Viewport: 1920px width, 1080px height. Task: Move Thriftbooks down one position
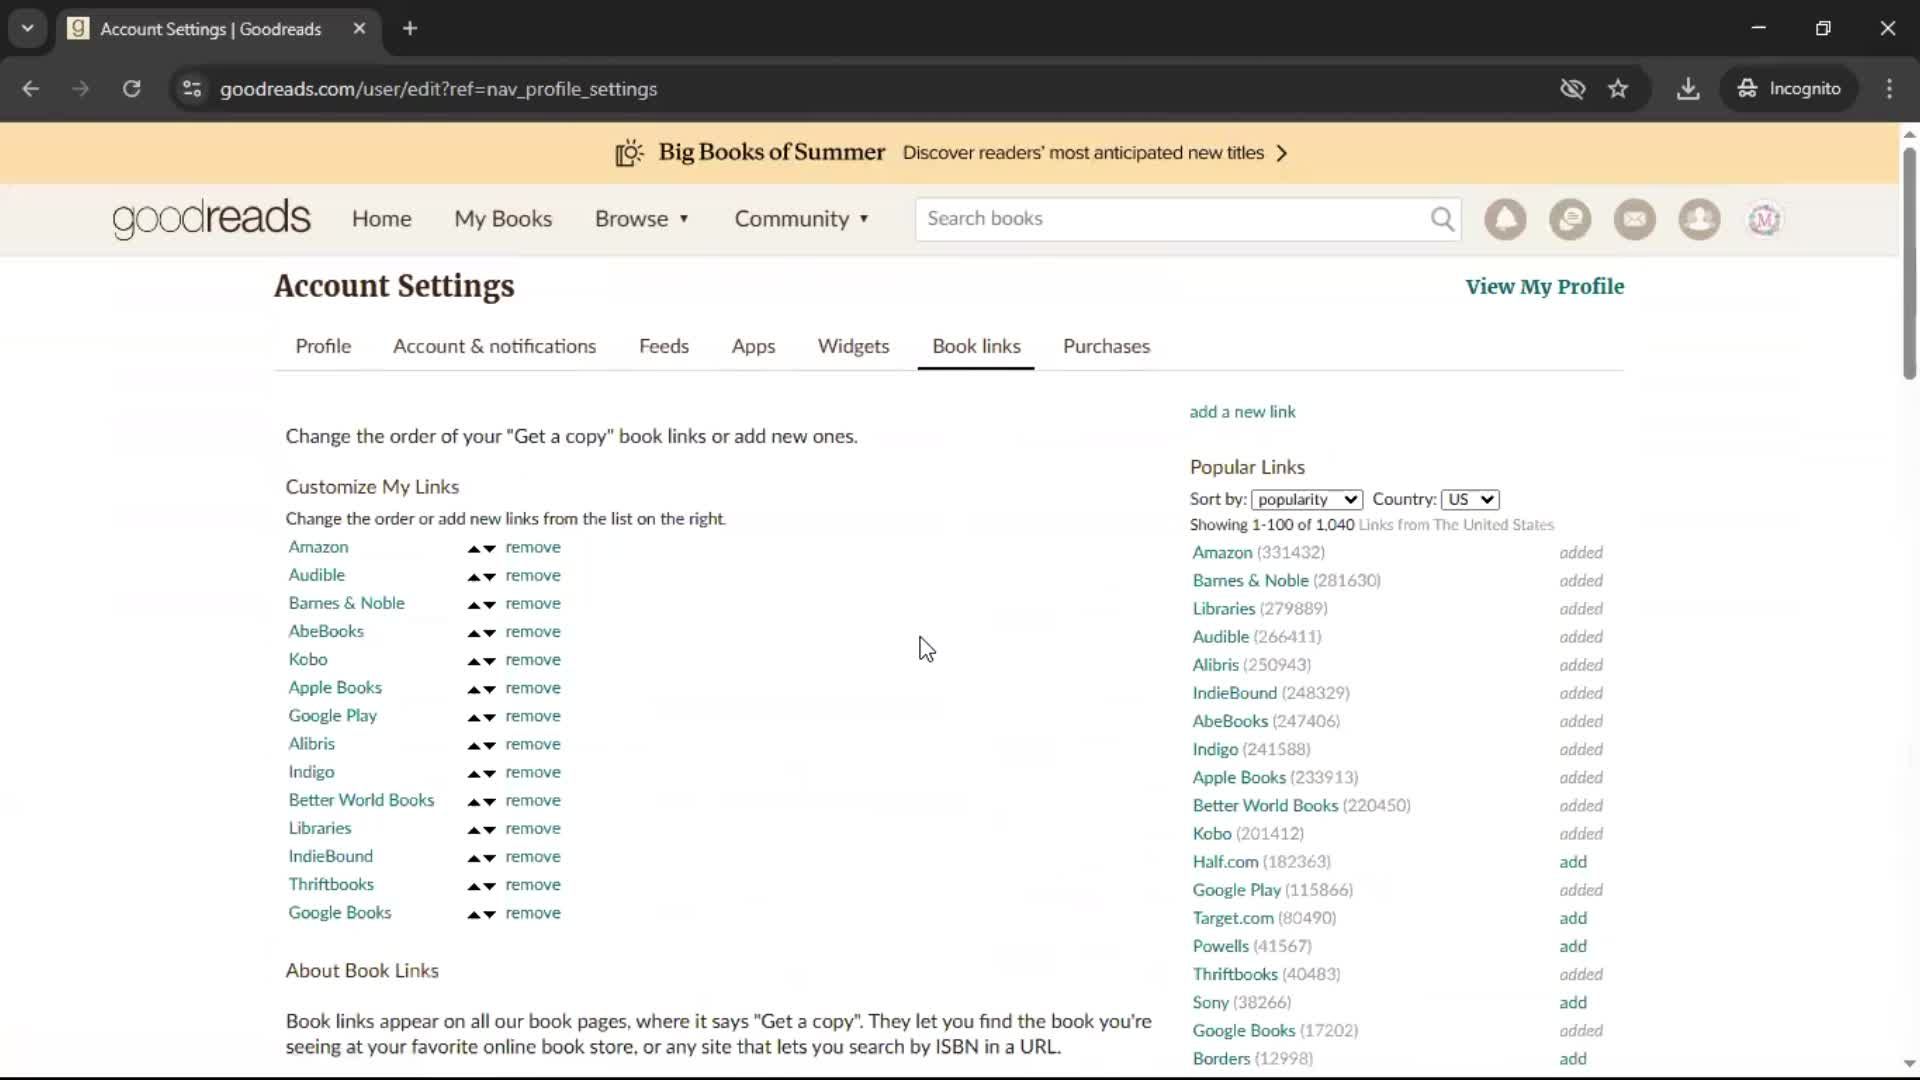489,886
